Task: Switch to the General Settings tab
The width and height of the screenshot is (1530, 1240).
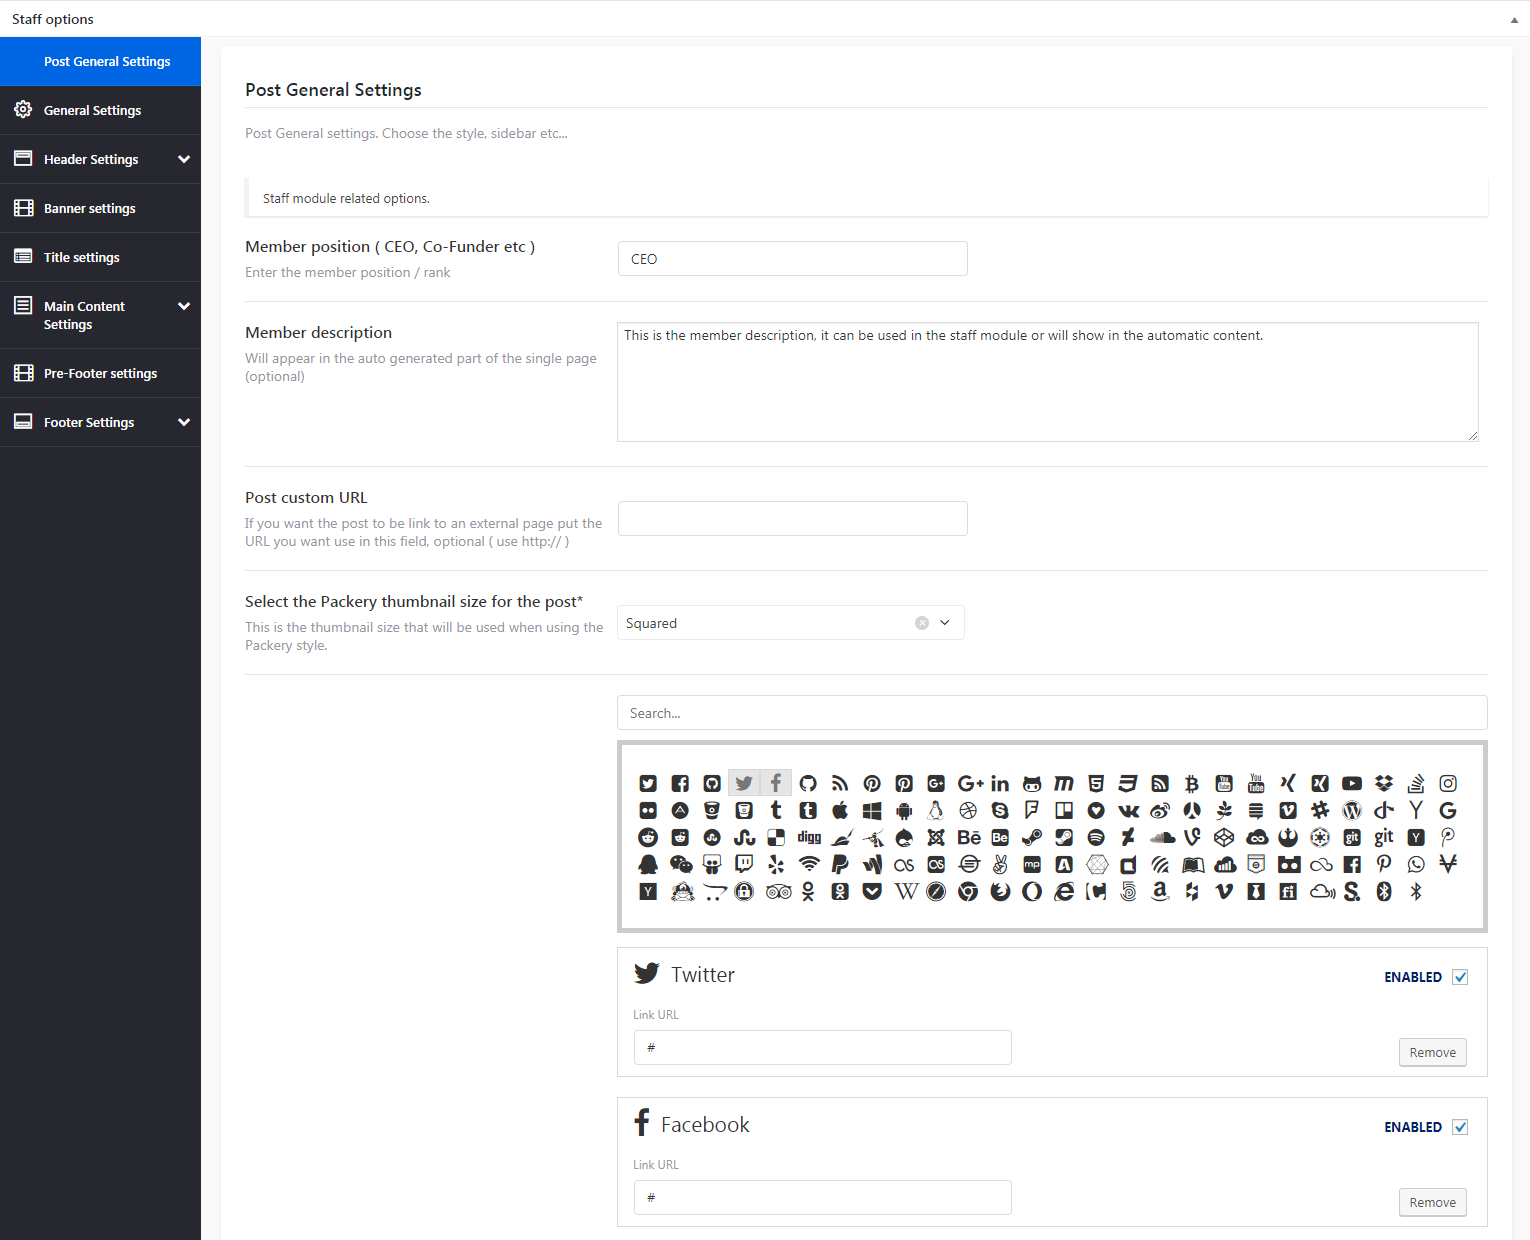Action: coord(92,110)
